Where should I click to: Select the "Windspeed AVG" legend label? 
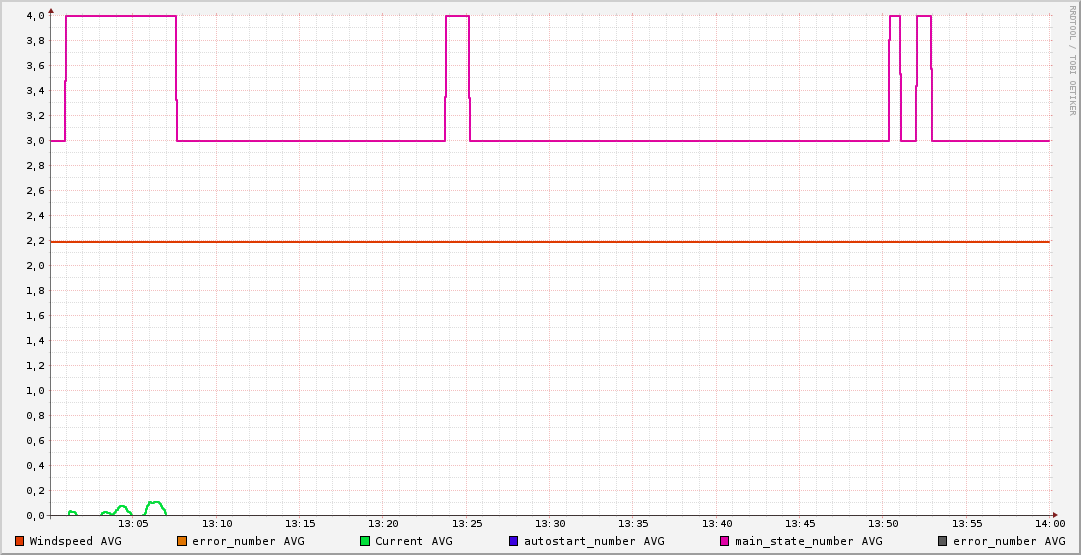pyautogui.click(x=75, y=541)
